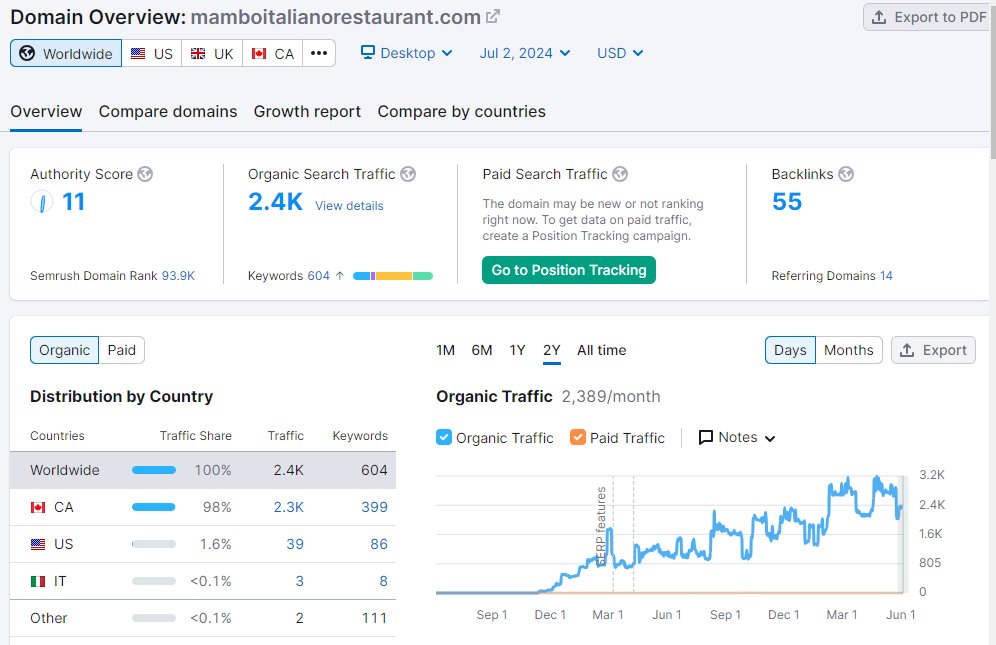Viewport: 996px width, 645px height.
Task: Click Go to Position Tracking button
Action: tap(569, 270)
